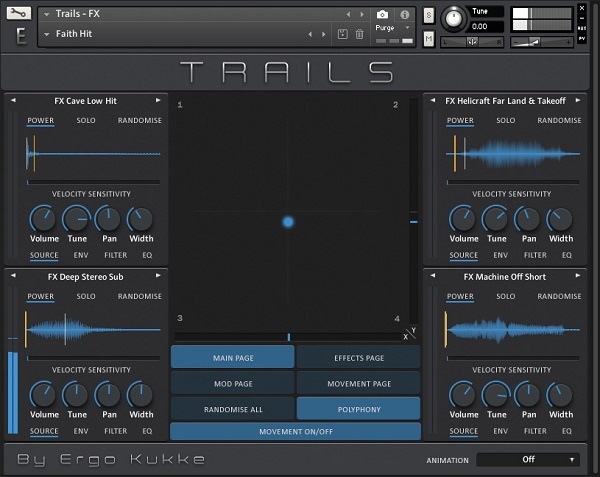This screenshot has width=600, height=477.
Task: Click the trash delete preset icon
Action: tap(359, 34)
